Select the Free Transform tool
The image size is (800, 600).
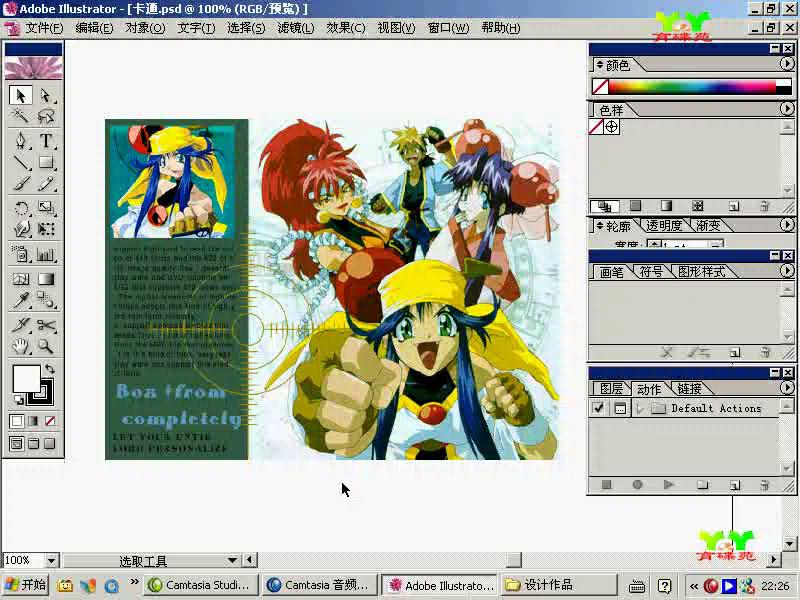click(45, 229)
